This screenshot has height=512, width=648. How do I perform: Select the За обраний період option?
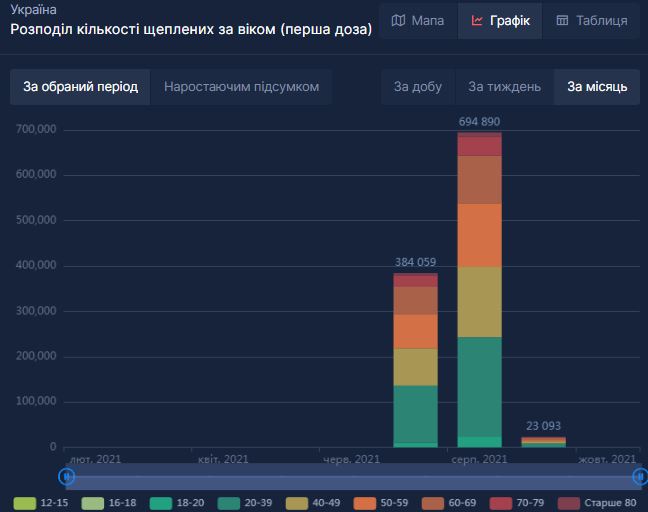pos(80,87)
